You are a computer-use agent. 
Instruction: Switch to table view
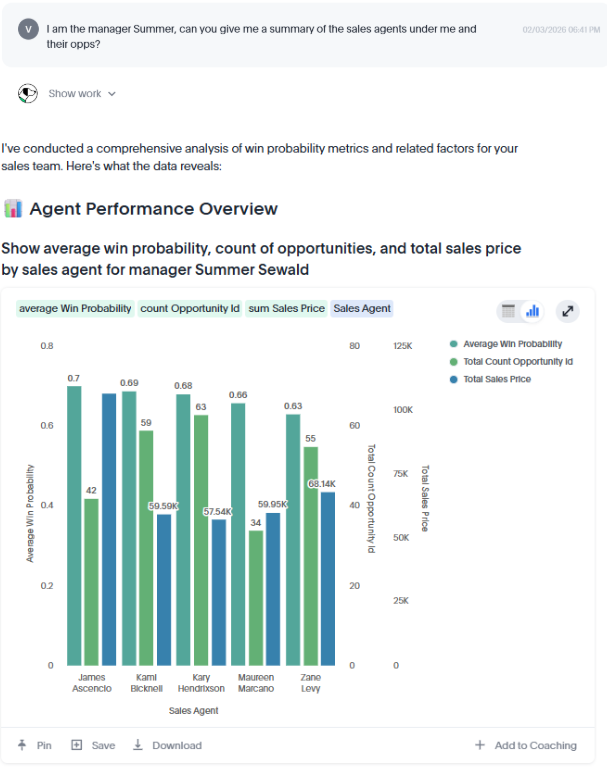coord(509,311)
